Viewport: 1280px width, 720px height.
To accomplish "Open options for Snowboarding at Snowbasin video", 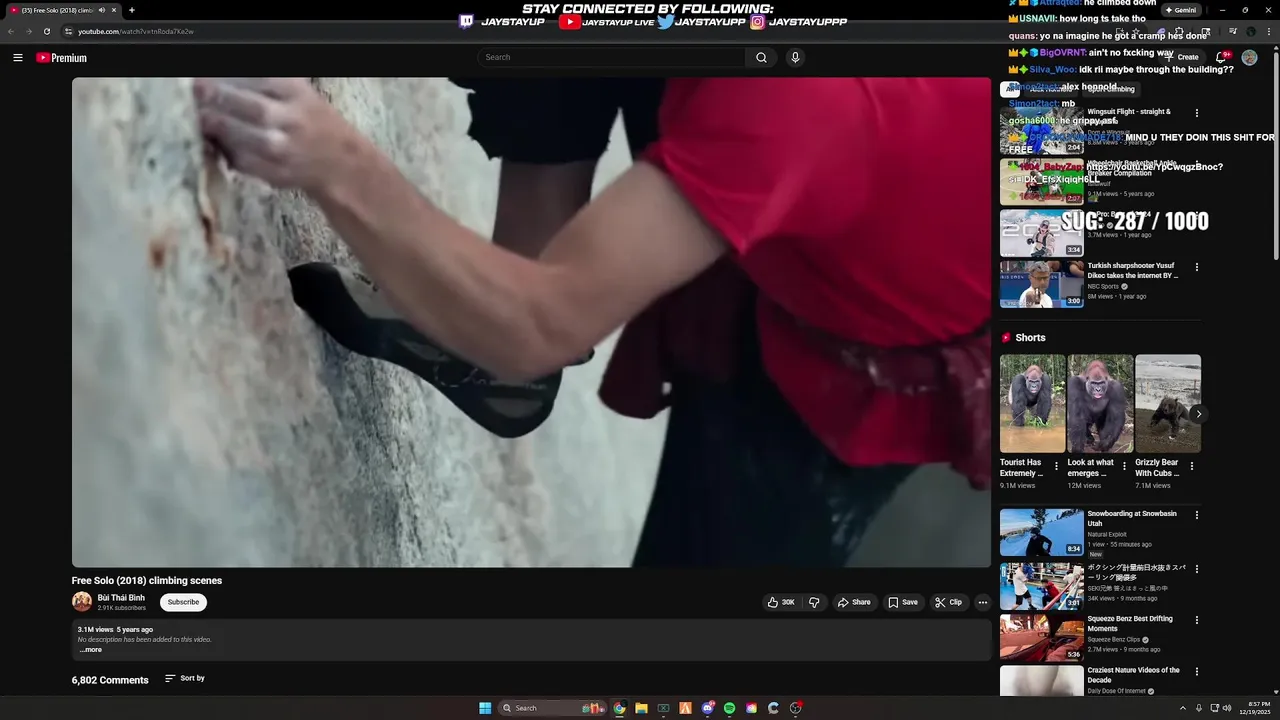I will coord(1196,515).
